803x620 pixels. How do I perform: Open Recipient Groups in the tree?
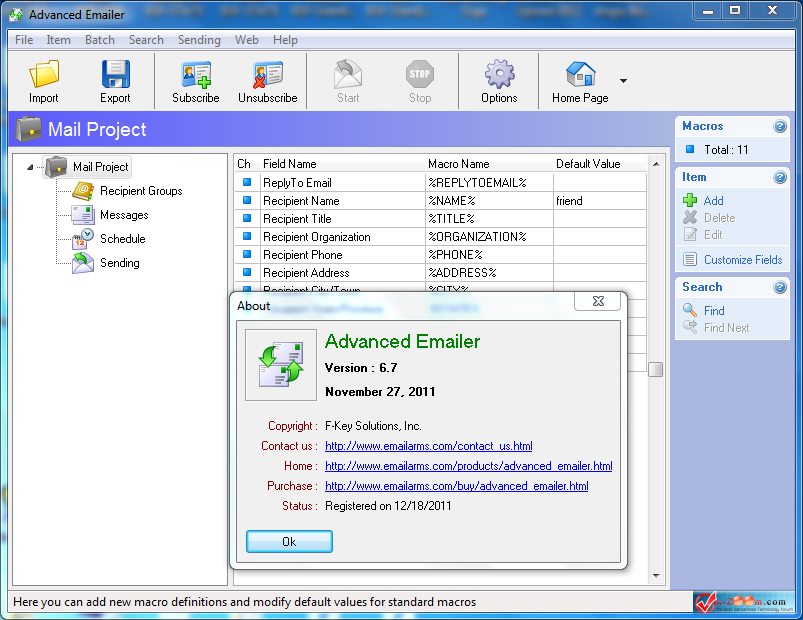pyautogui.click(x=141, y=191)
